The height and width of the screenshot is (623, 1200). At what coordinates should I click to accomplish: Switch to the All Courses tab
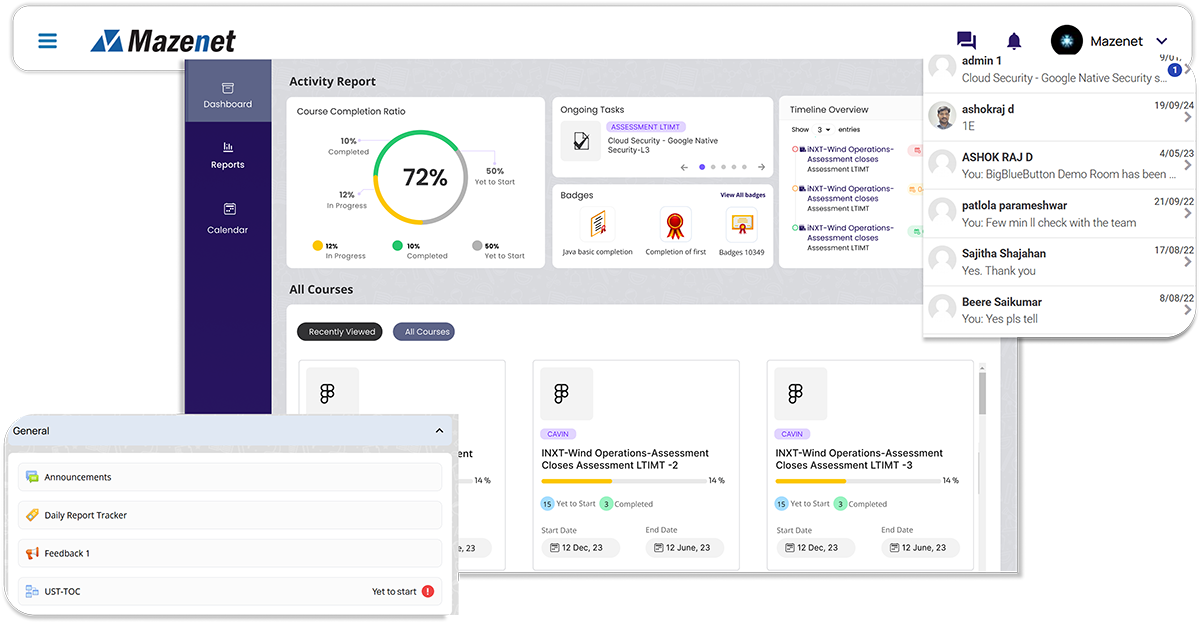[423, 331]
